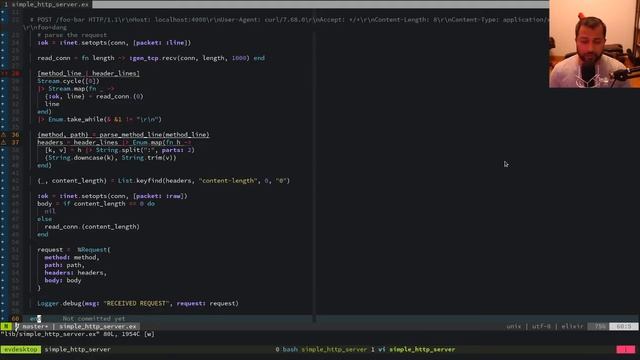Switch to tmux window 0 bash
This screenshot has height=360, width=640.
coord(287,349)
